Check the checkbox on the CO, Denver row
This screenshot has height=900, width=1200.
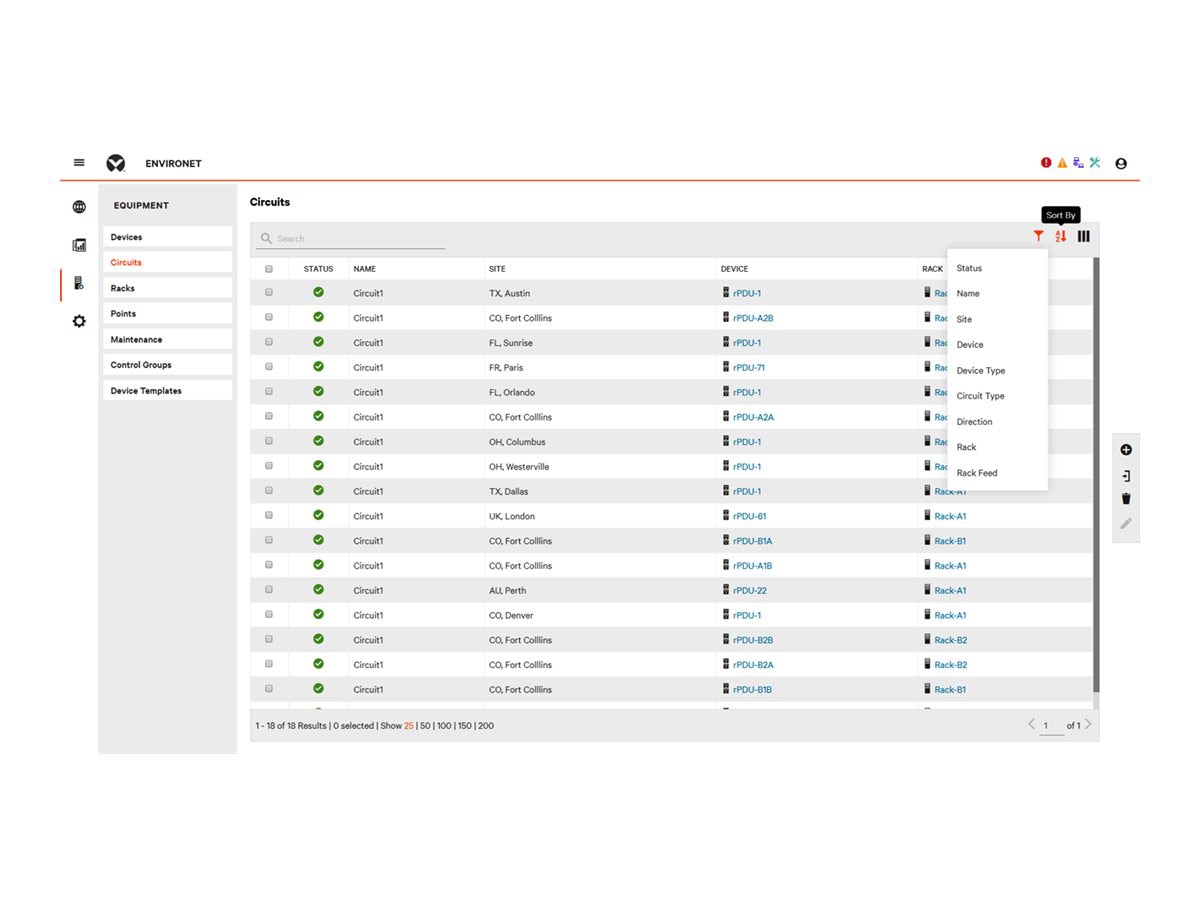268,614
